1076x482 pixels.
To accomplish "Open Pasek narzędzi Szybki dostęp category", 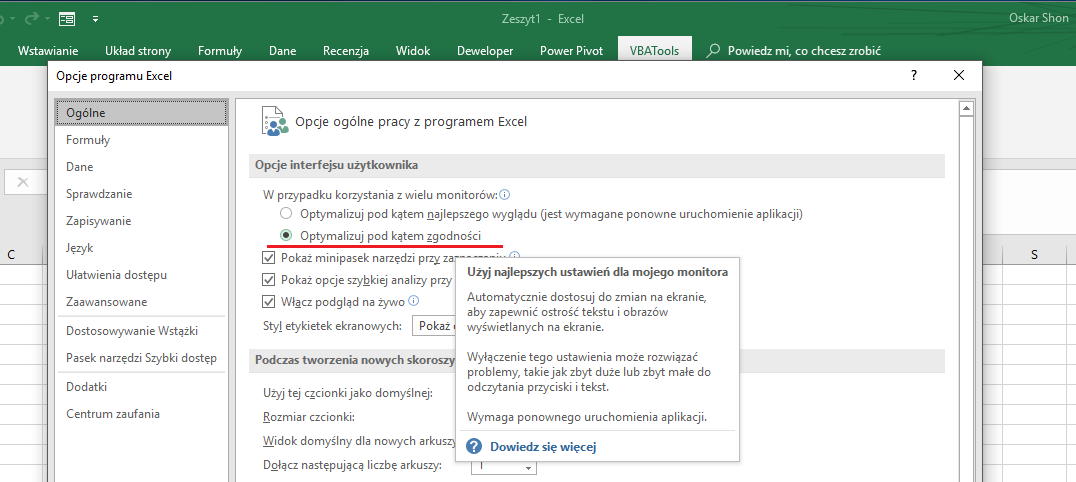I will click(x=141, y=358).
